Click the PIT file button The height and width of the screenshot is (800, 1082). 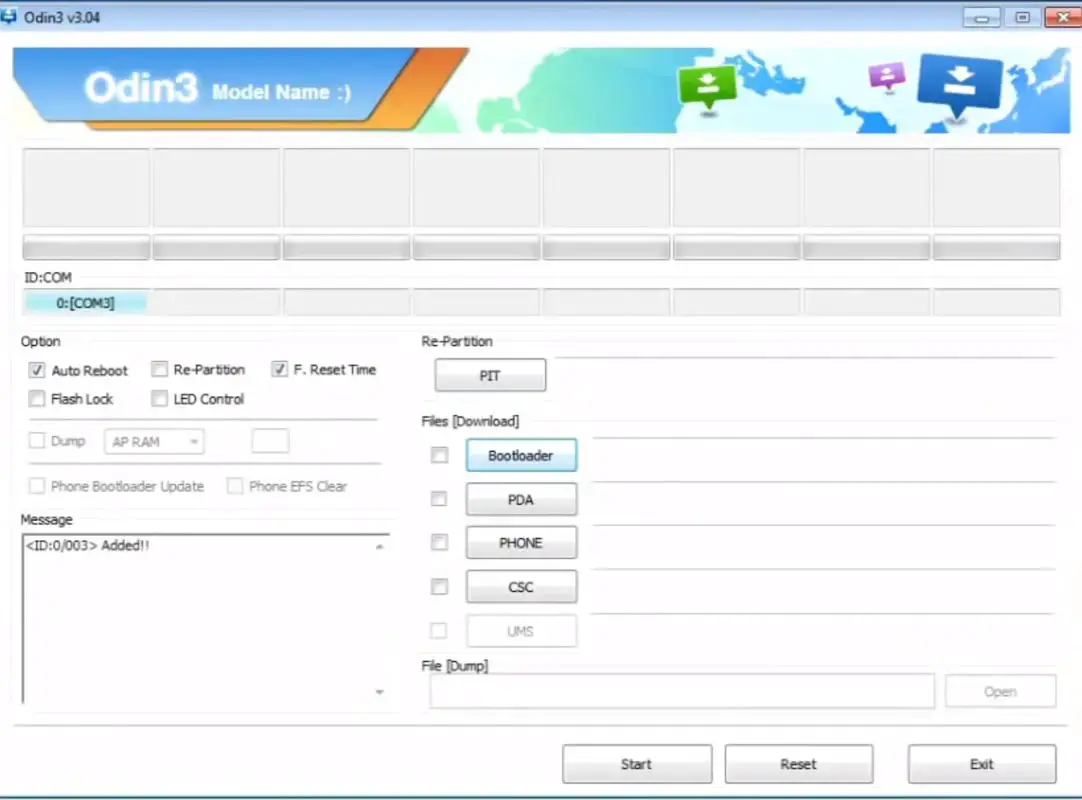pyautogui.click(x=490, y=375)
